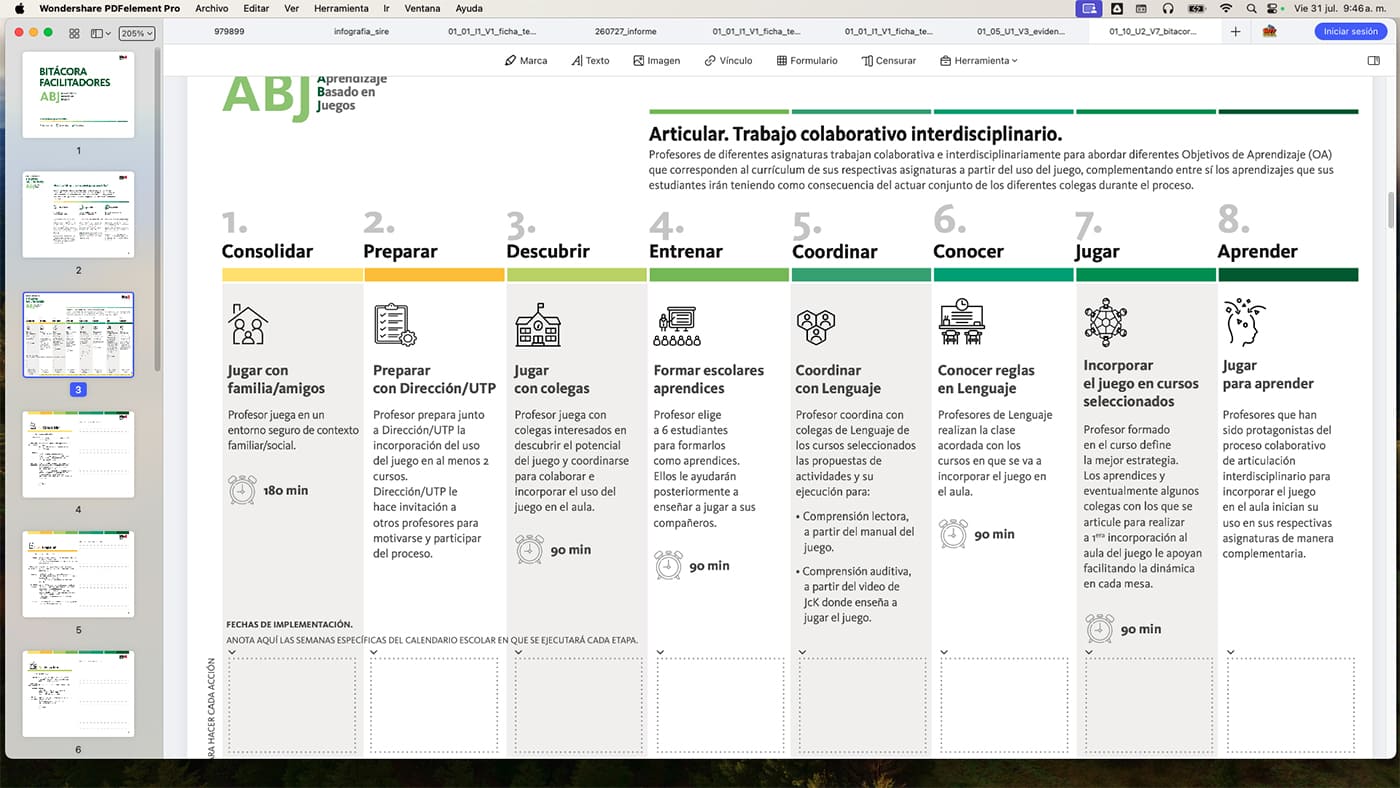1400x788 pixels.
Task: Open the Ayuda menu
Action: pyautogui.click(x=468, y=8)
